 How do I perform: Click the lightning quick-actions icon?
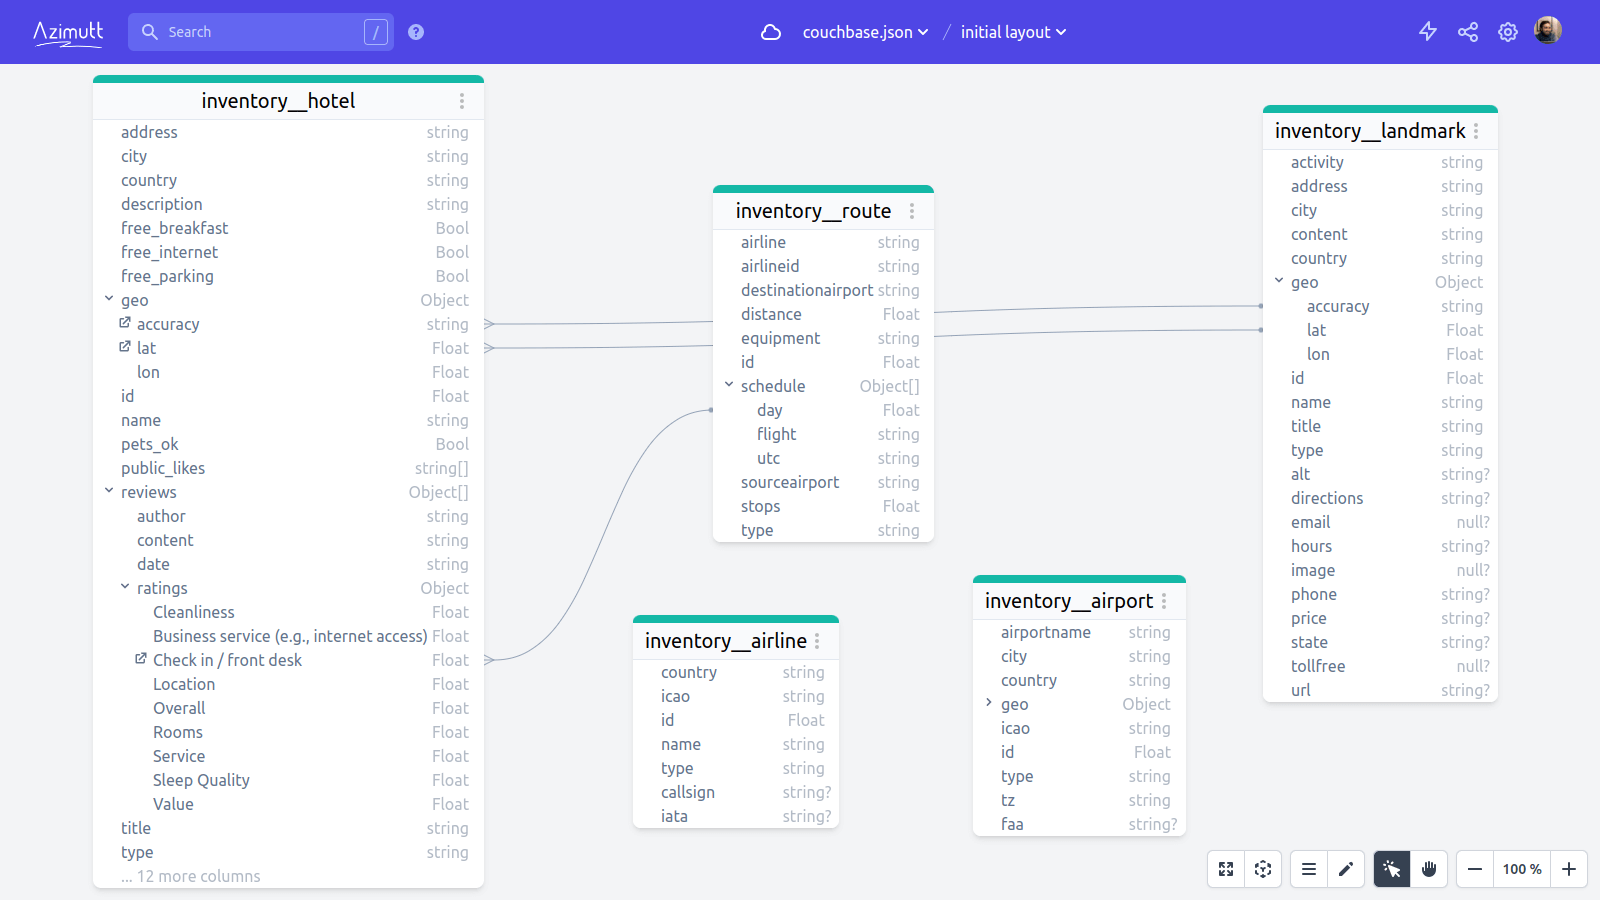pos(1427,31)
